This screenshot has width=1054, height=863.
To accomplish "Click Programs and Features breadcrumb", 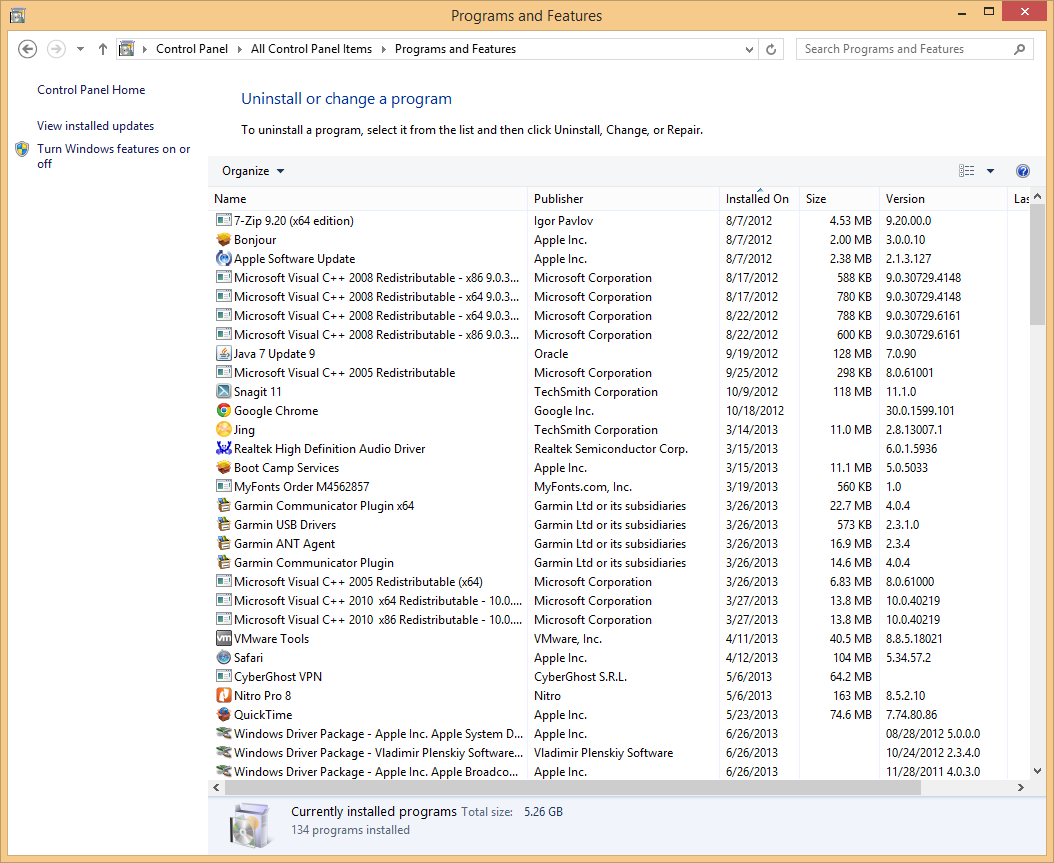I will click(x=455, y=49).
